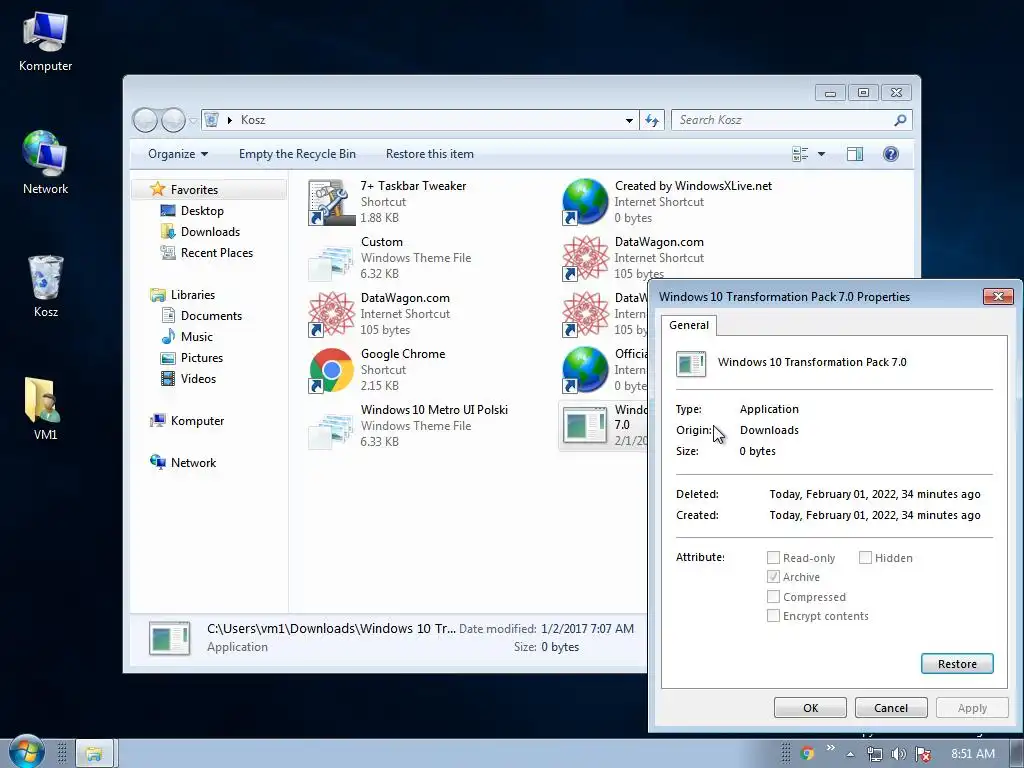Click the network tray icon
The width and height of the screenshot is (1024, 768).
[874, 754]
